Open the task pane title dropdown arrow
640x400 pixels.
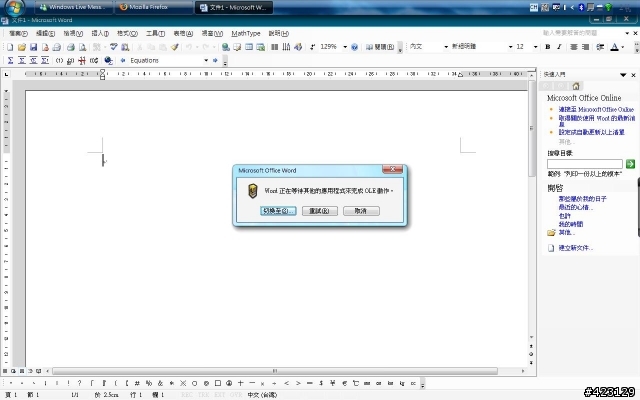tap(623, 75)
